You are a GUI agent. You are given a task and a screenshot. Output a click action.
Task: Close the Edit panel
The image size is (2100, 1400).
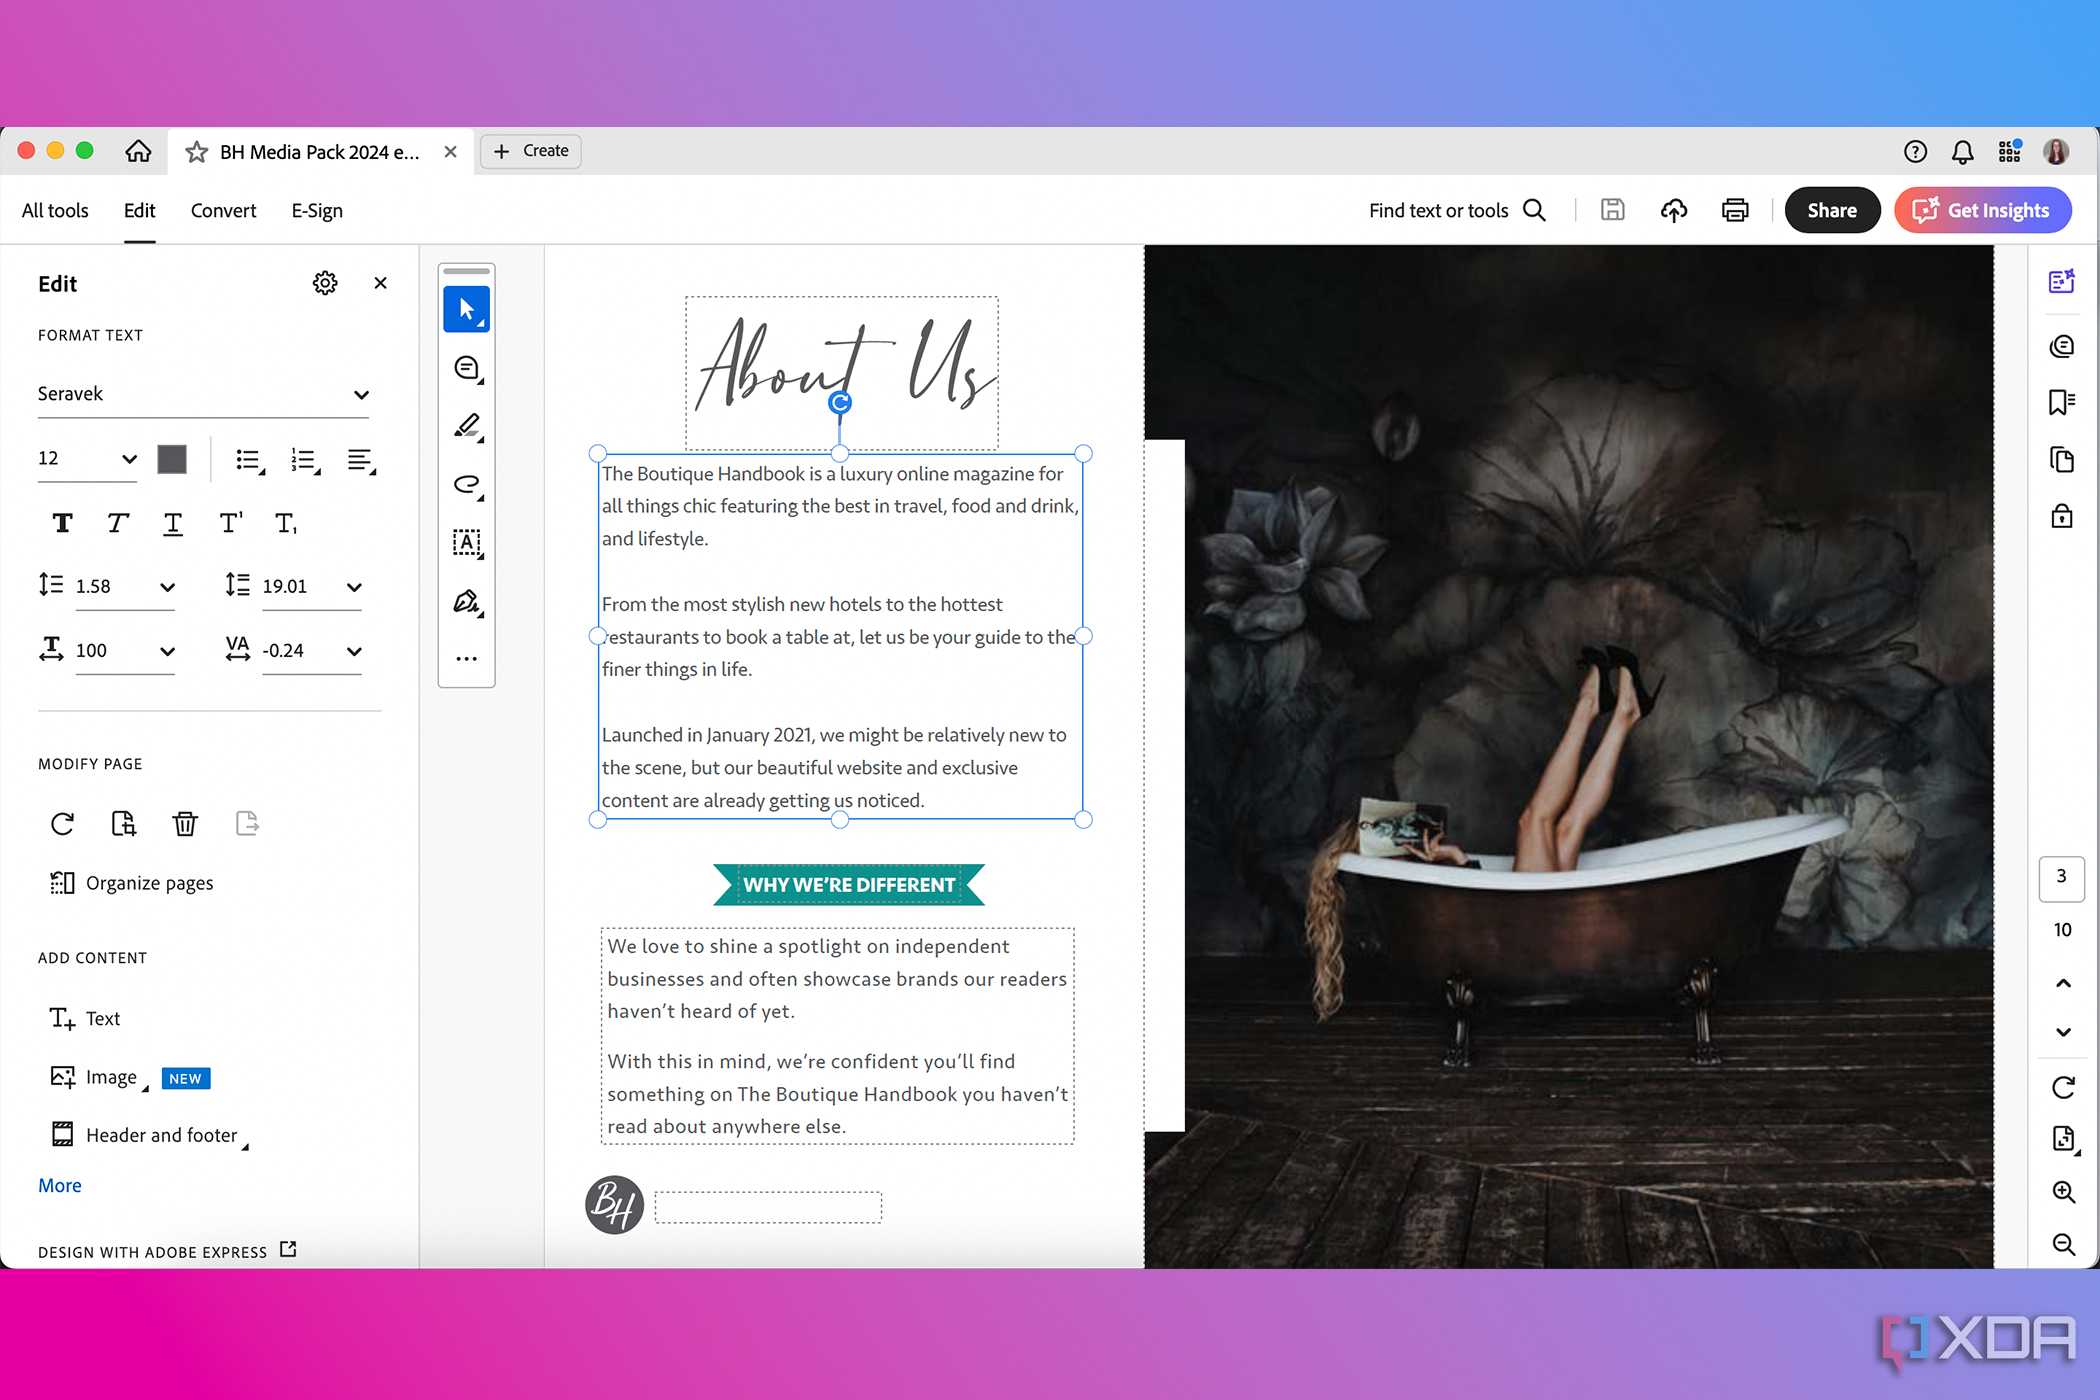[x=380, y=283]
